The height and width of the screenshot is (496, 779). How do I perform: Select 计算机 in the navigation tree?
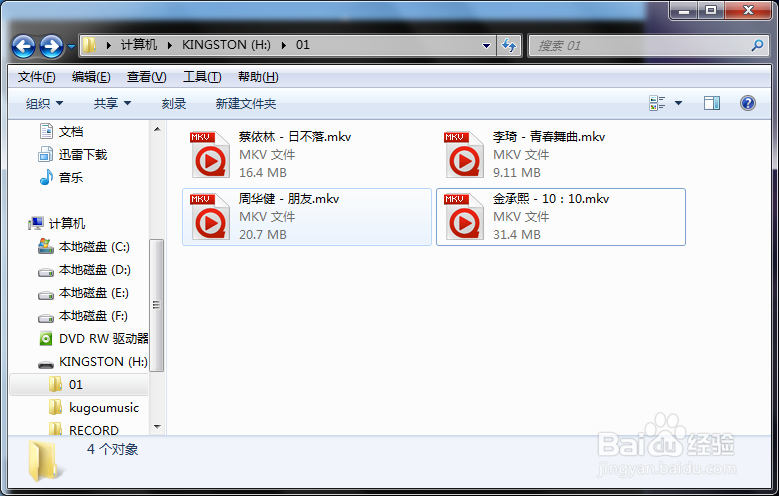pos(67,224)
